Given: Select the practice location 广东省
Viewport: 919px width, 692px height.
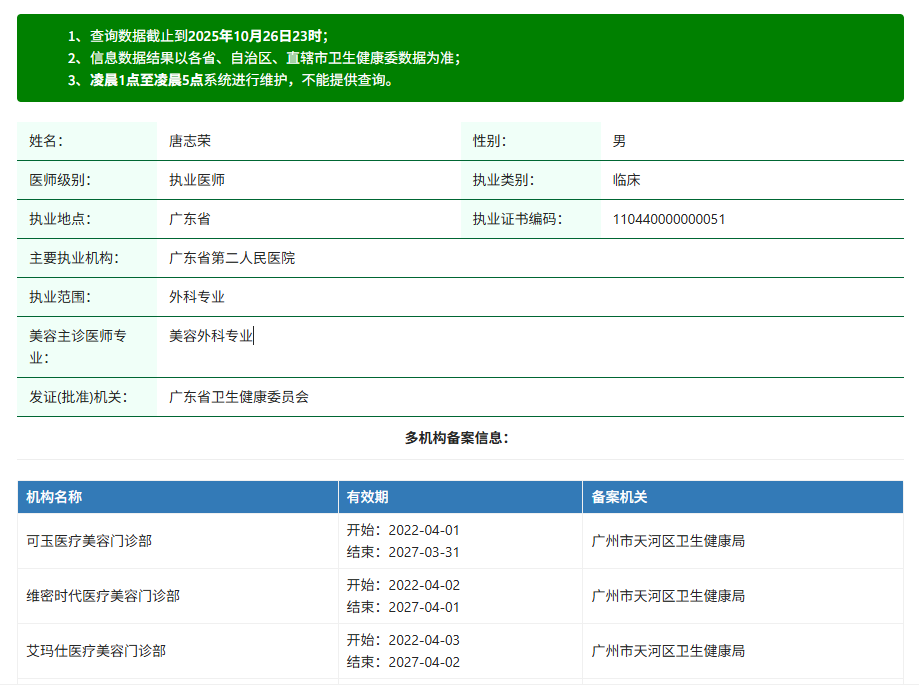Looking at the screenshot, I should (192, 218).
